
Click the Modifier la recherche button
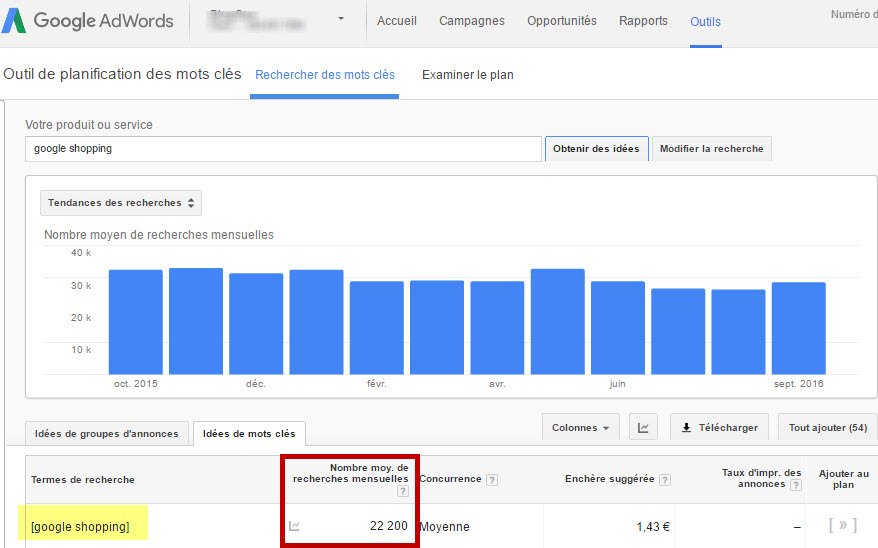coord(712,149)
